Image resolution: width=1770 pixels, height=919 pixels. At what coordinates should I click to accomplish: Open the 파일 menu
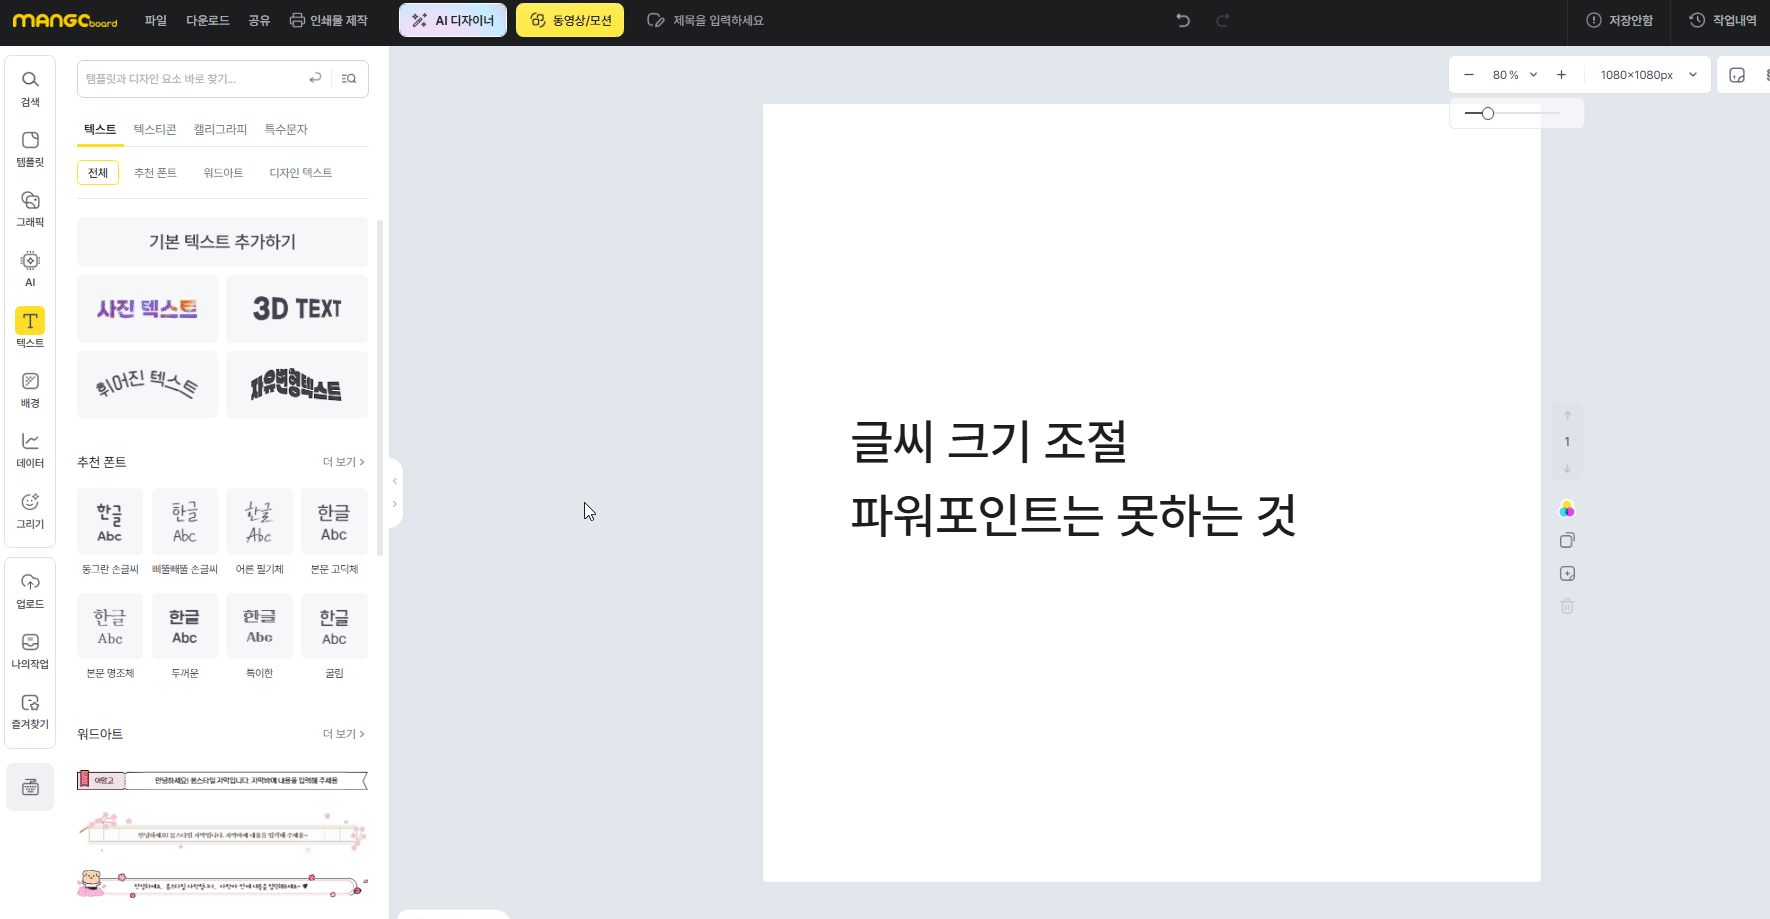pyautogui.click(x=155, y=20)
